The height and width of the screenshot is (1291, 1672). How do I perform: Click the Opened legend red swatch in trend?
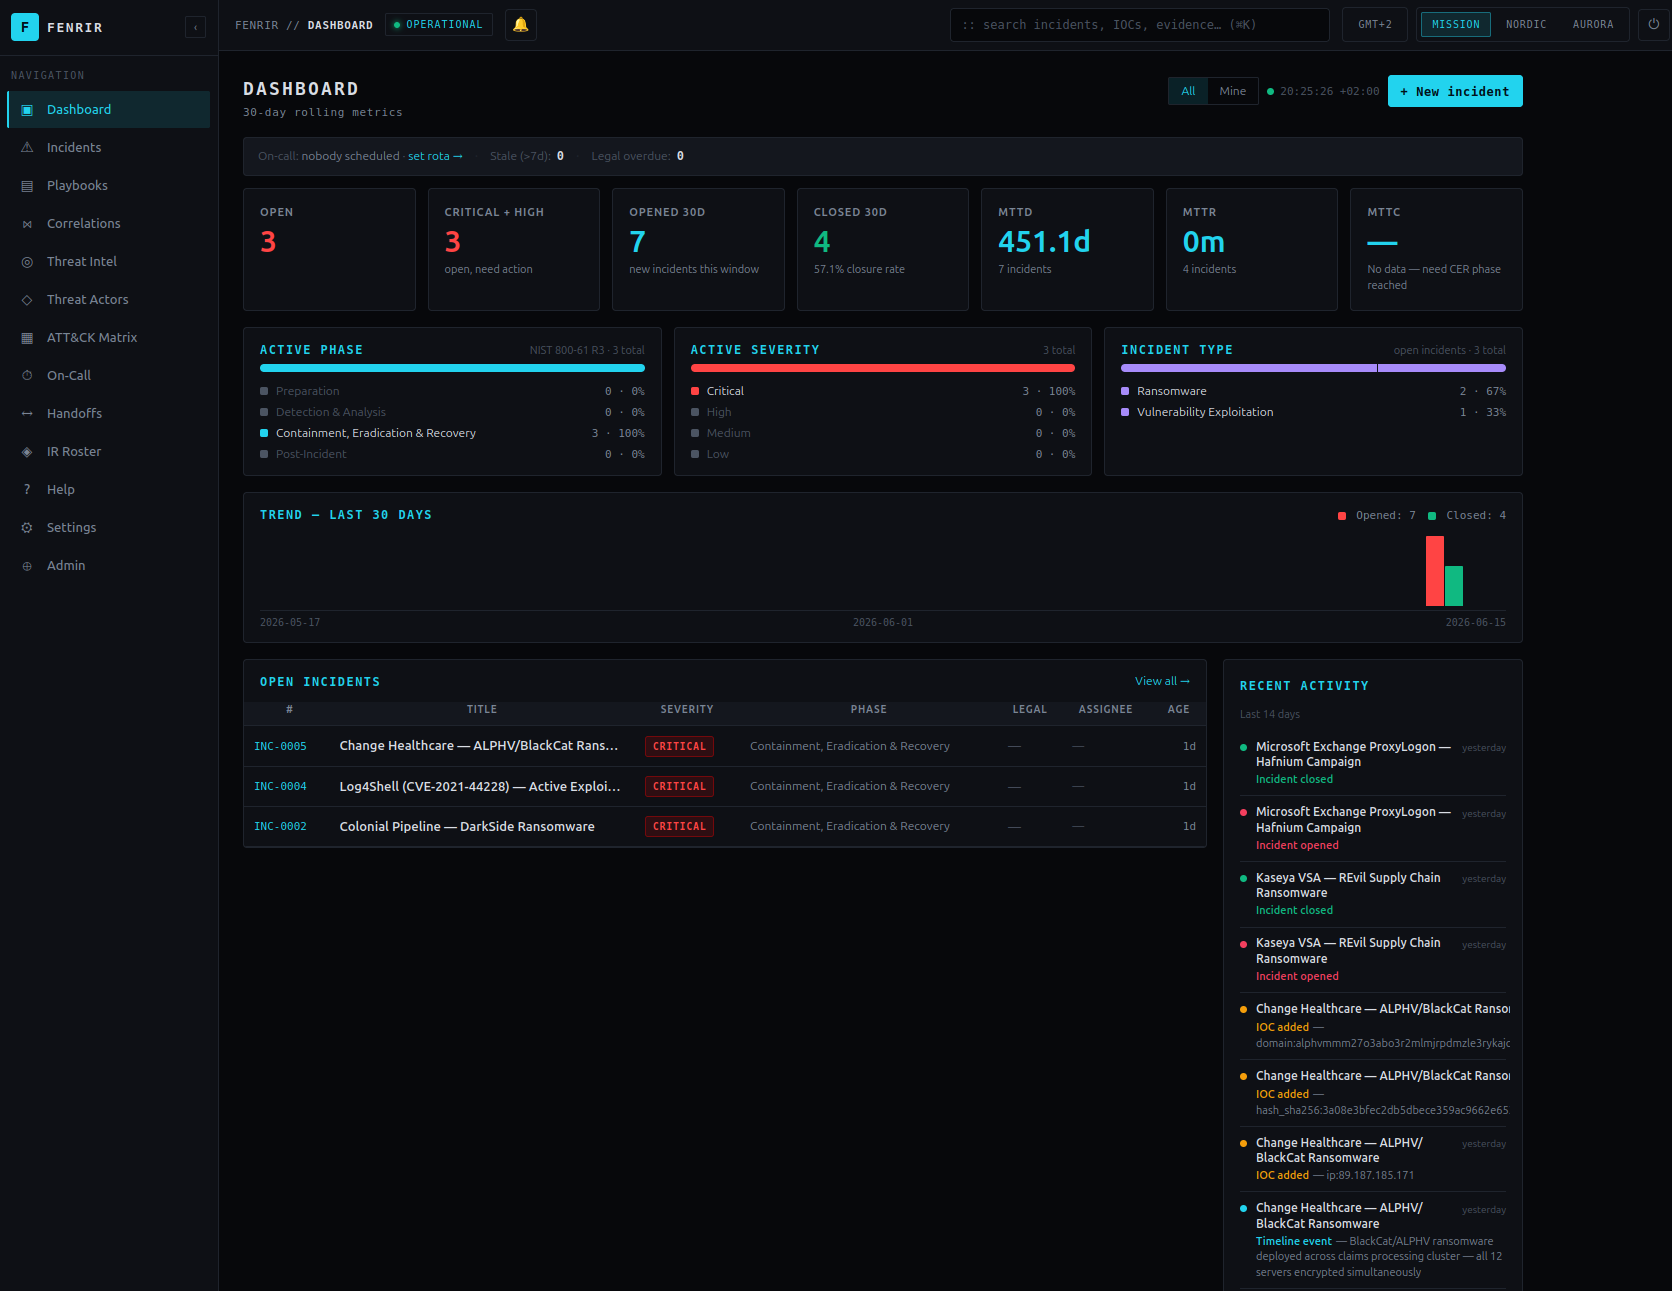tap(1342, 516)
